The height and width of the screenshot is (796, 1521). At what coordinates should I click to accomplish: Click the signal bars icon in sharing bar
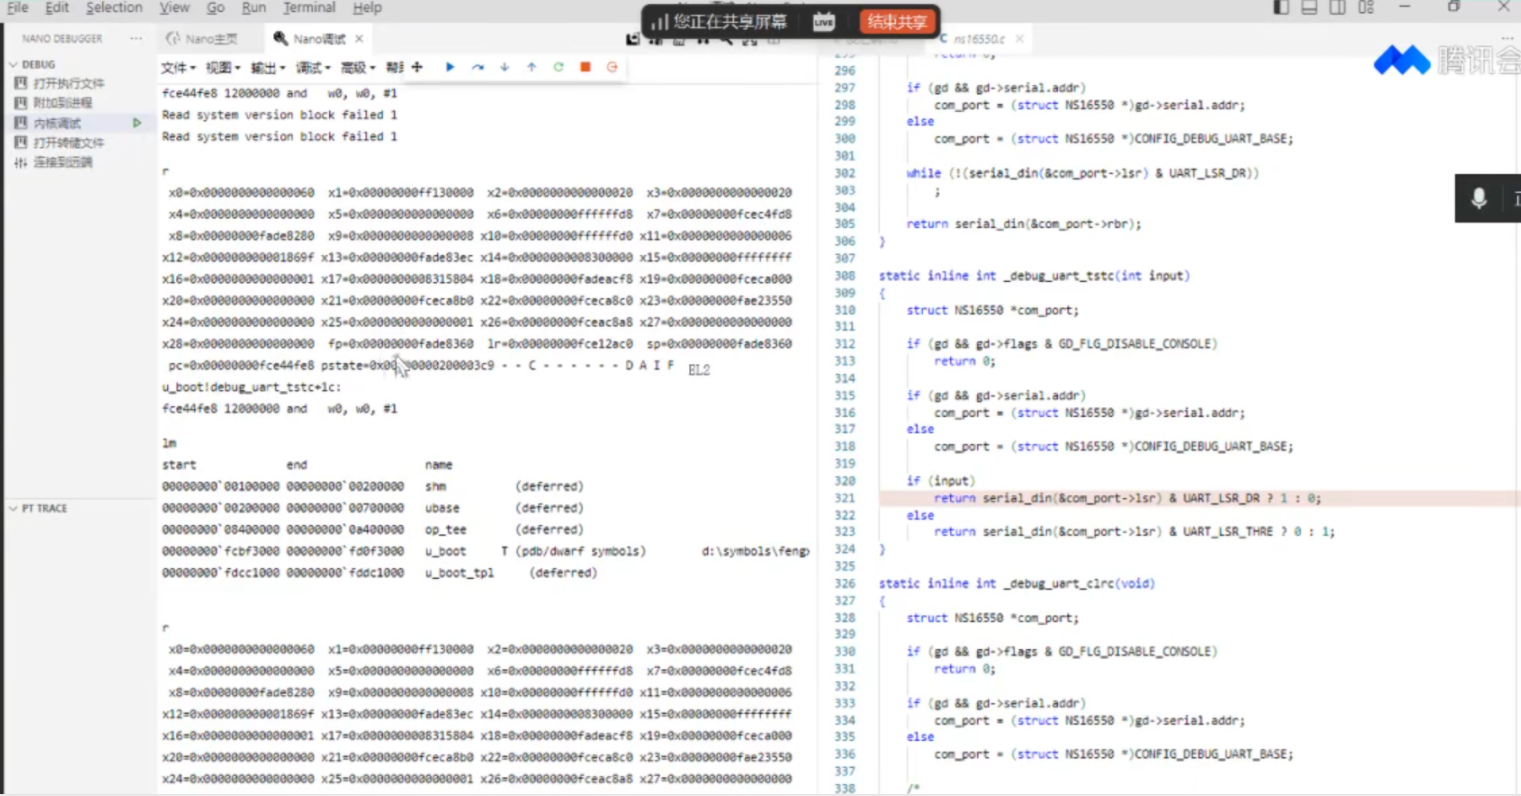click(x=659, y=21)
